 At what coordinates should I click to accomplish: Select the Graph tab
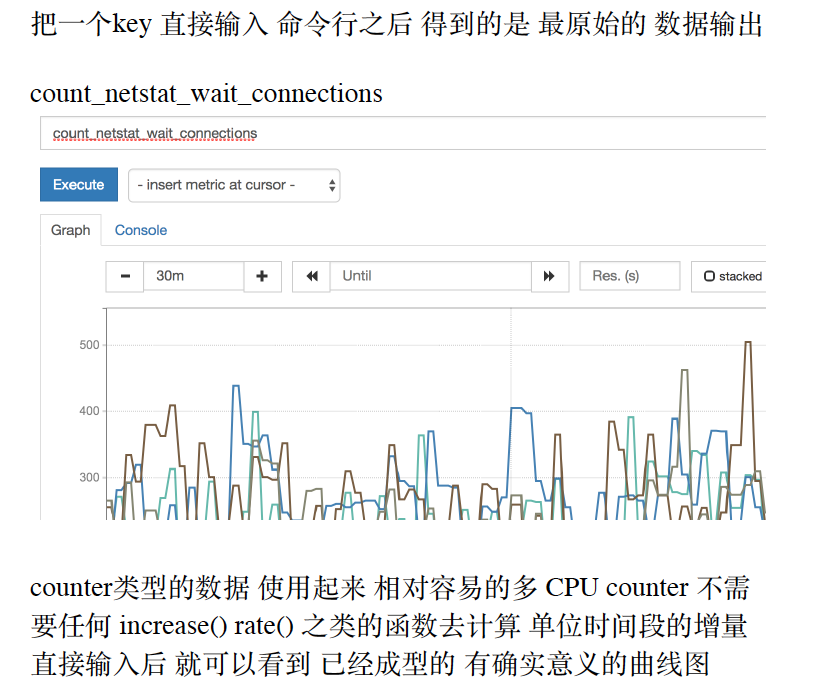tap(70, 230)
